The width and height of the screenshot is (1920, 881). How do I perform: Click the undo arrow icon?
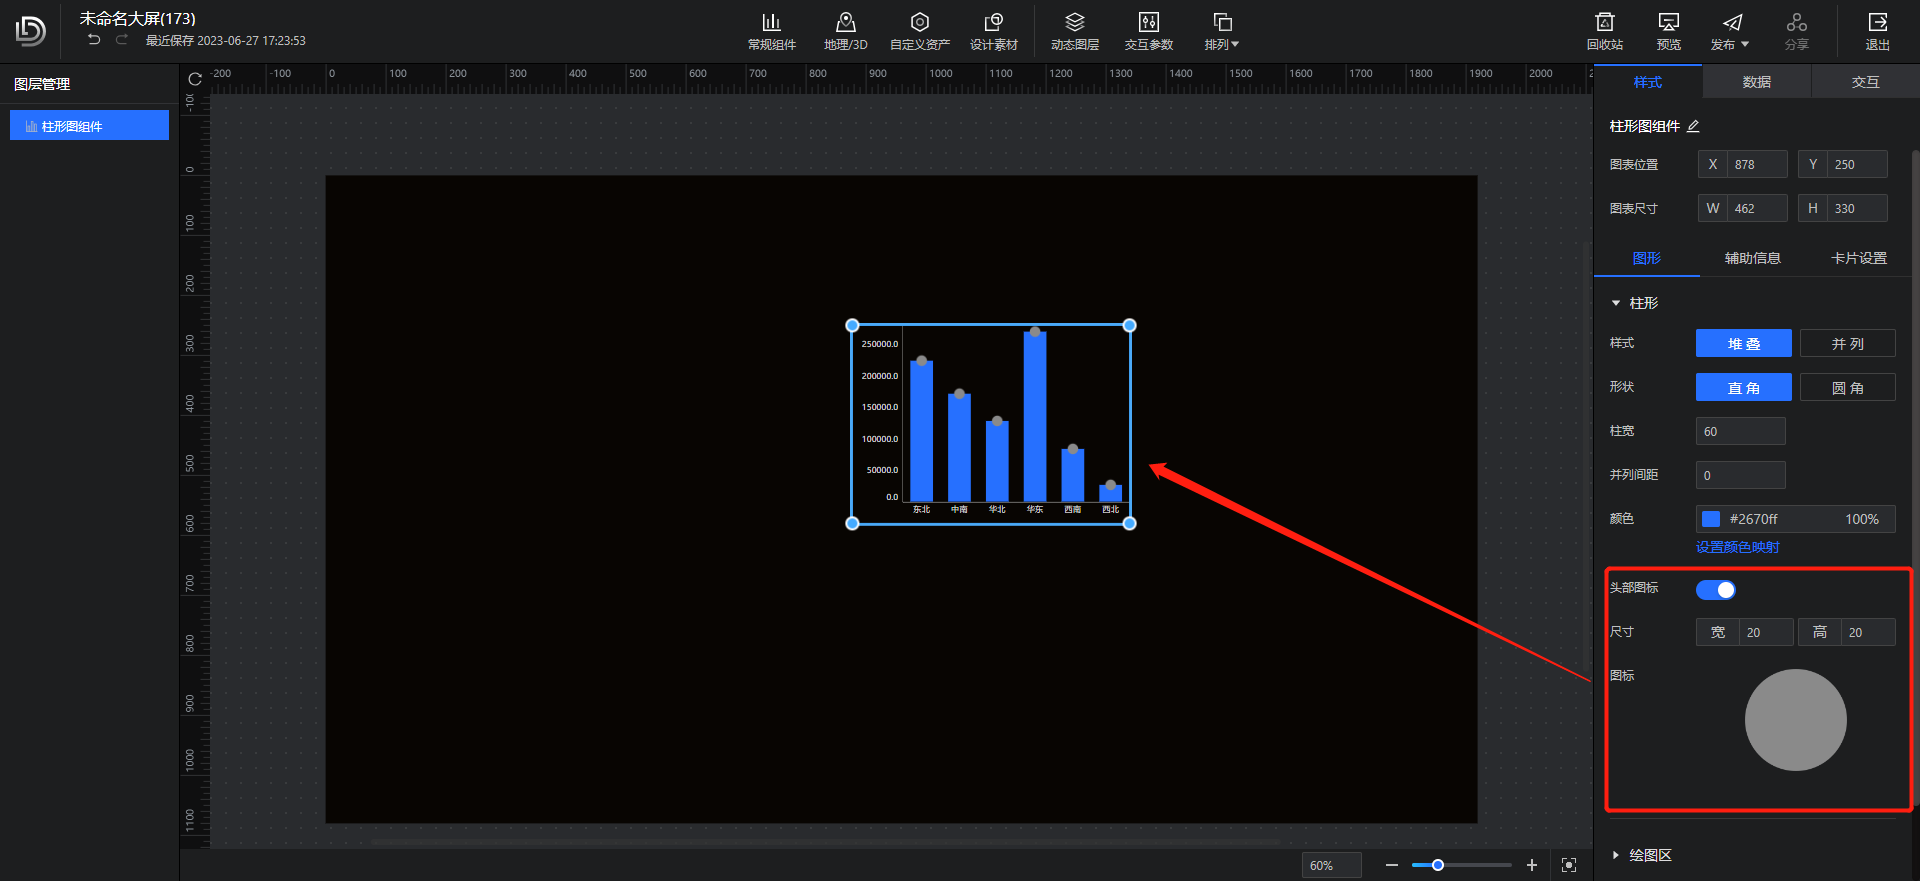click(x=94, y=40)
